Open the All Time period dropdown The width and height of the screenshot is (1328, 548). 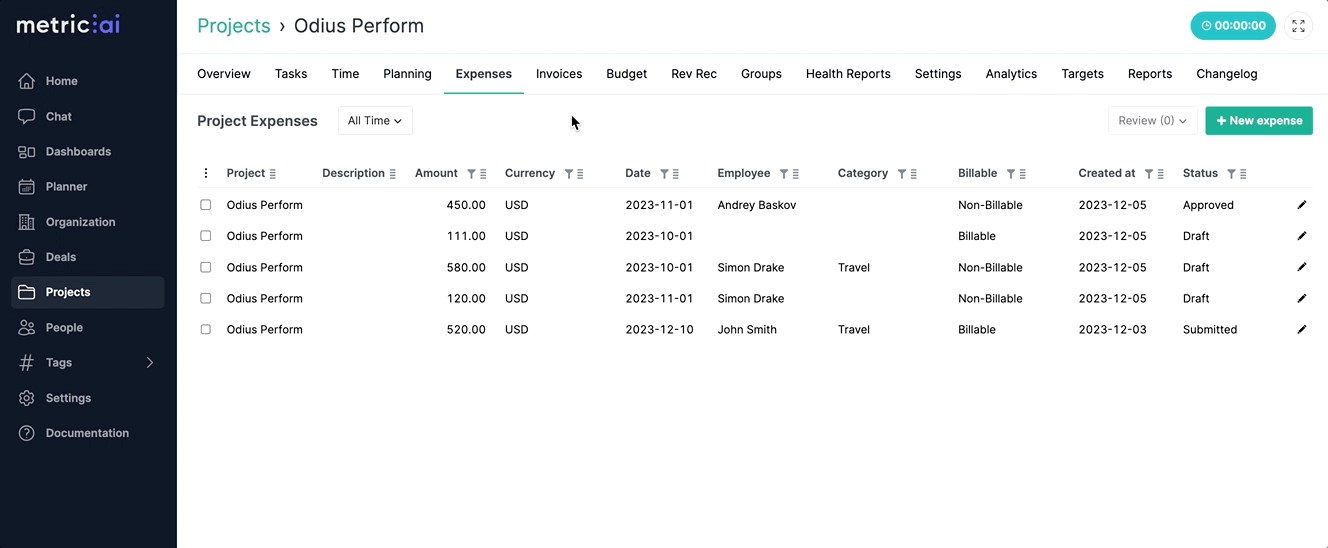pyautogui.click(x=375, y=121)
